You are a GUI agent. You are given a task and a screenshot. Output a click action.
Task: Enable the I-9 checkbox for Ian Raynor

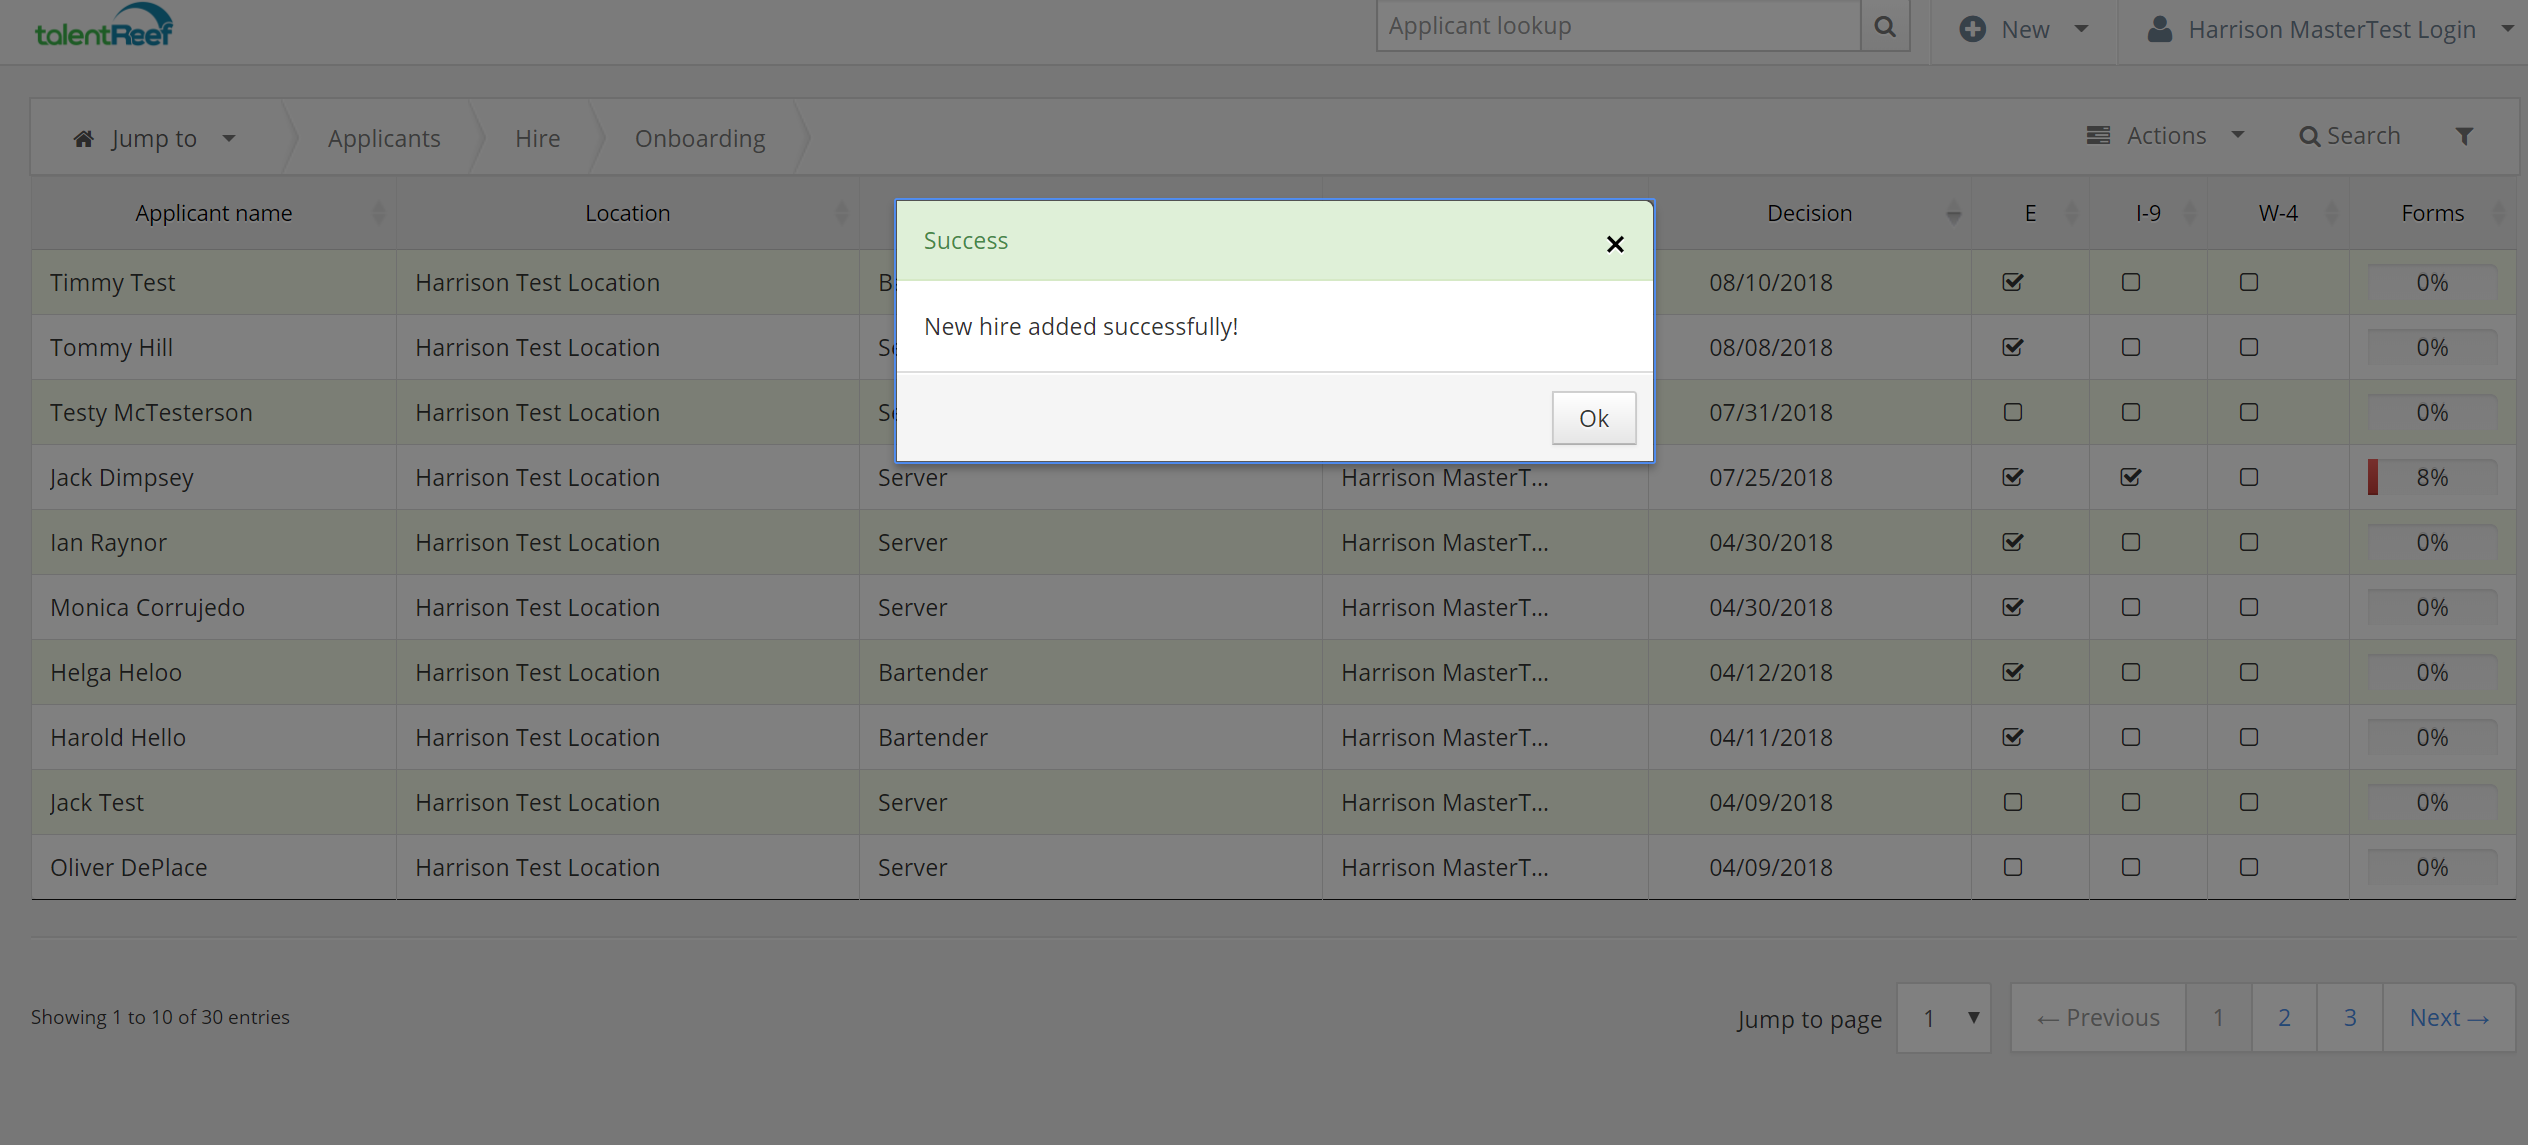[2130, 542]
